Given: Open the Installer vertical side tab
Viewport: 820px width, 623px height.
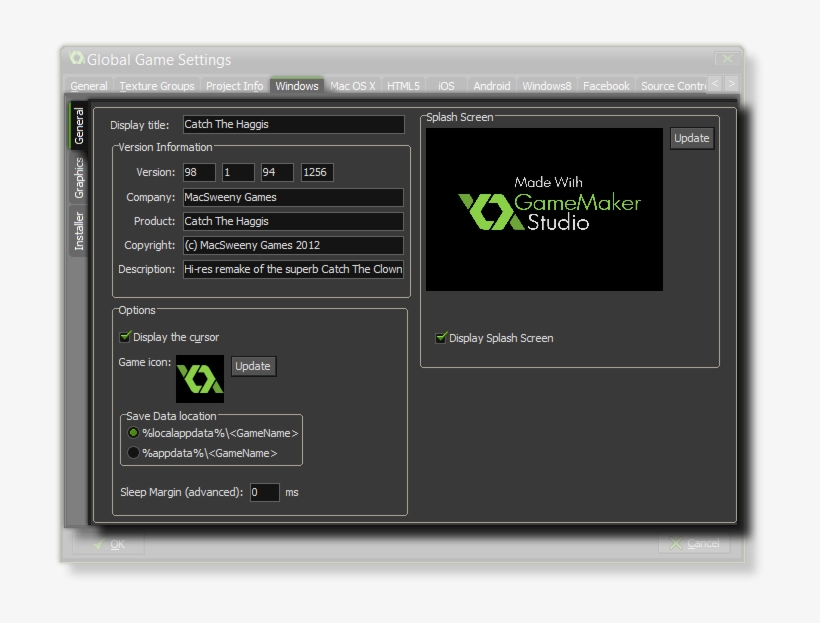Looking at the screenshot, I should pos(79,231).
